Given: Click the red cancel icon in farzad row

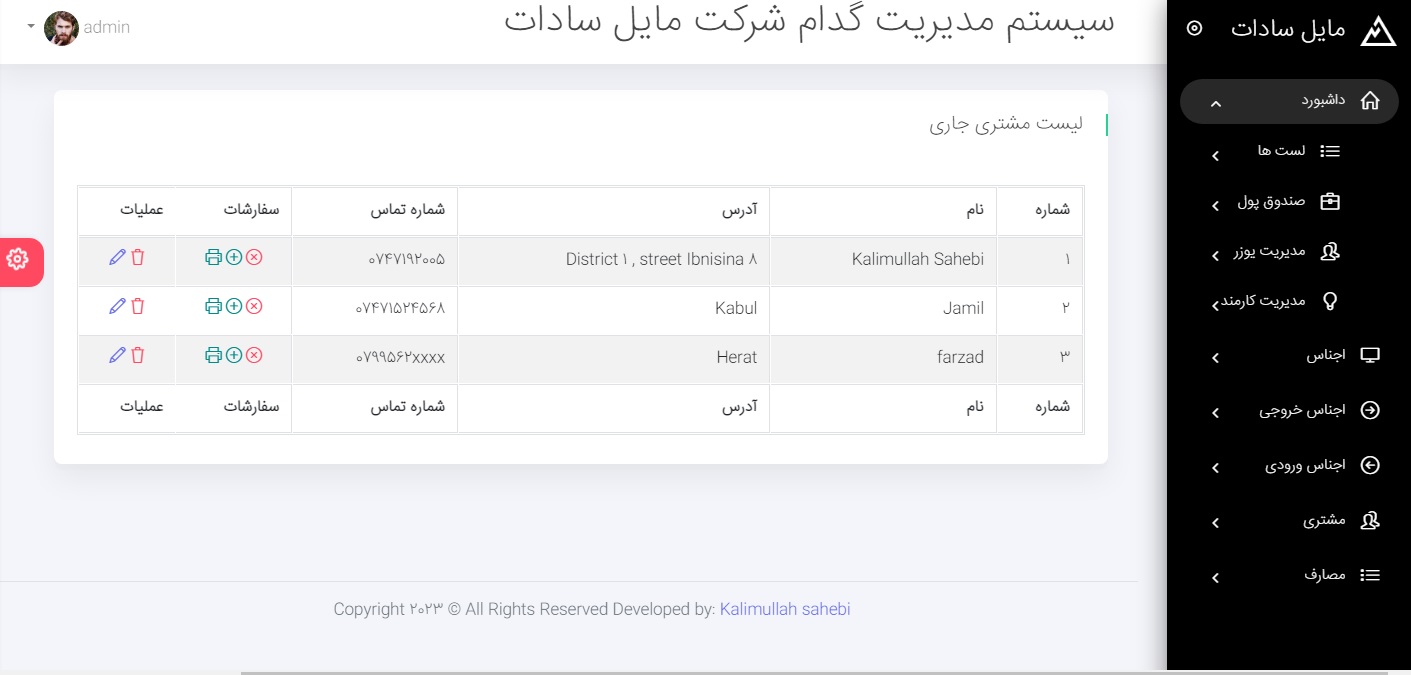Looking at the screenshot, I should (254, 355).
